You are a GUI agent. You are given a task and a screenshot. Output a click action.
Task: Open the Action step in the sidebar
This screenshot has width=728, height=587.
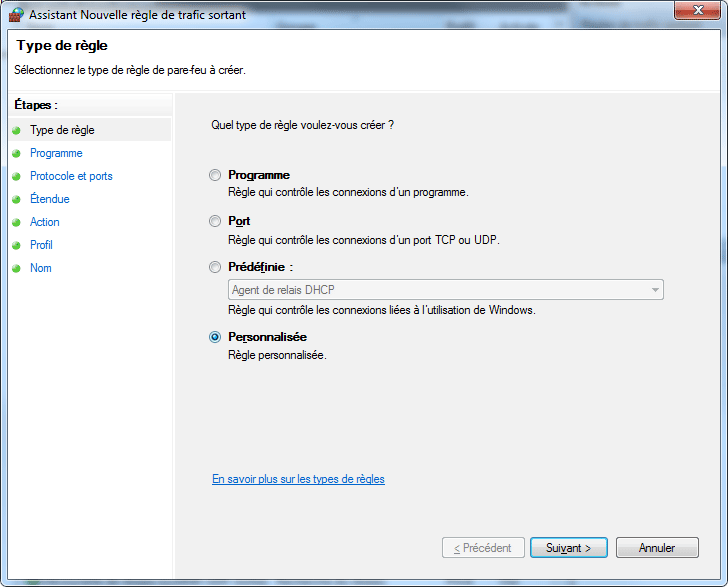(x=45, y=222)
